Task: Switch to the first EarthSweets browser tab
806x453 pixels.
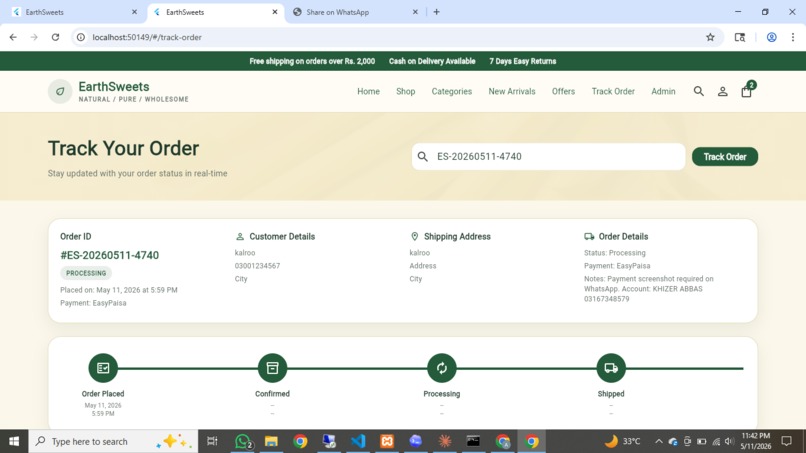Action: click(x=75, y=12)
